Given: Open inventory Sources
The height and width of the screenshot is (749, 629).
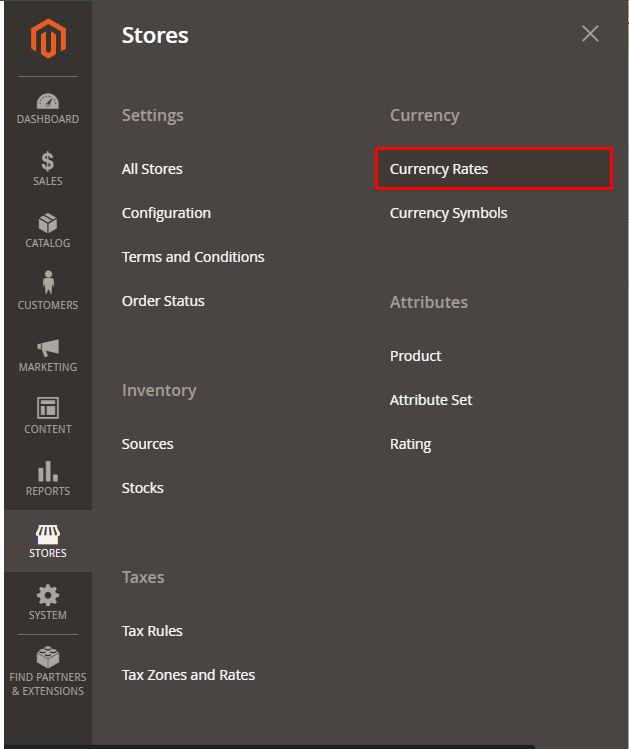Looking at the screenshot, I should [x=148, y=444].
